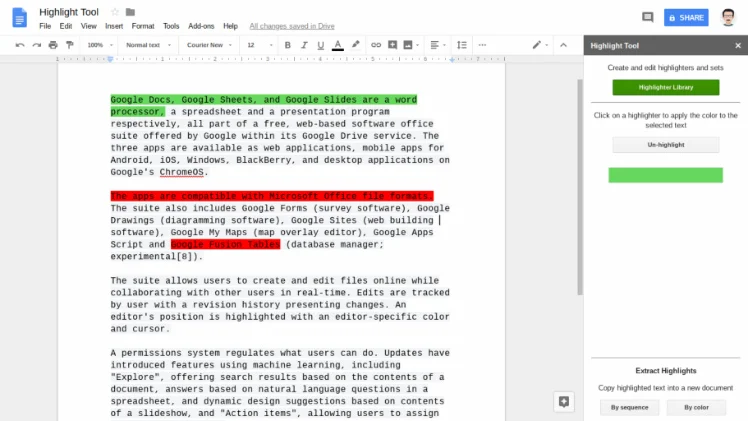Toggle Italic formatting
The image size is (748, 421).
click(304, 45)
